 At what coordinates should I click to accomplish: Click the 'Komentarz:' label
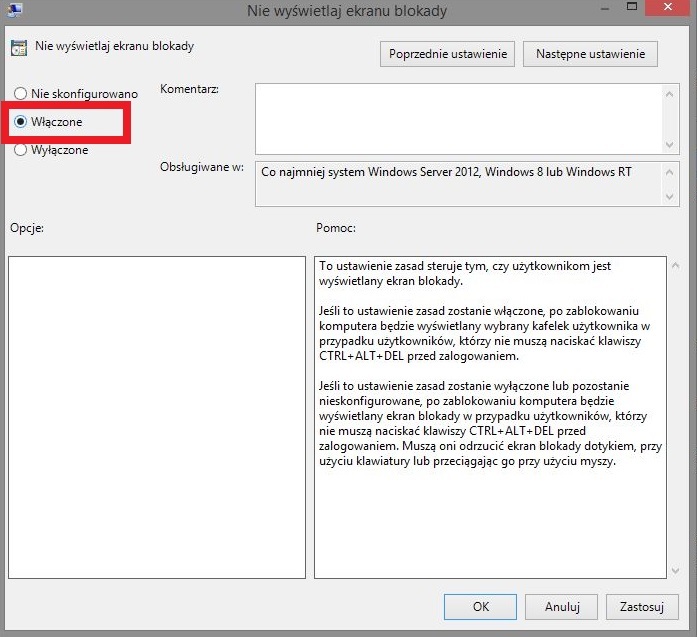pyautogui.click(x=189, y=89)
